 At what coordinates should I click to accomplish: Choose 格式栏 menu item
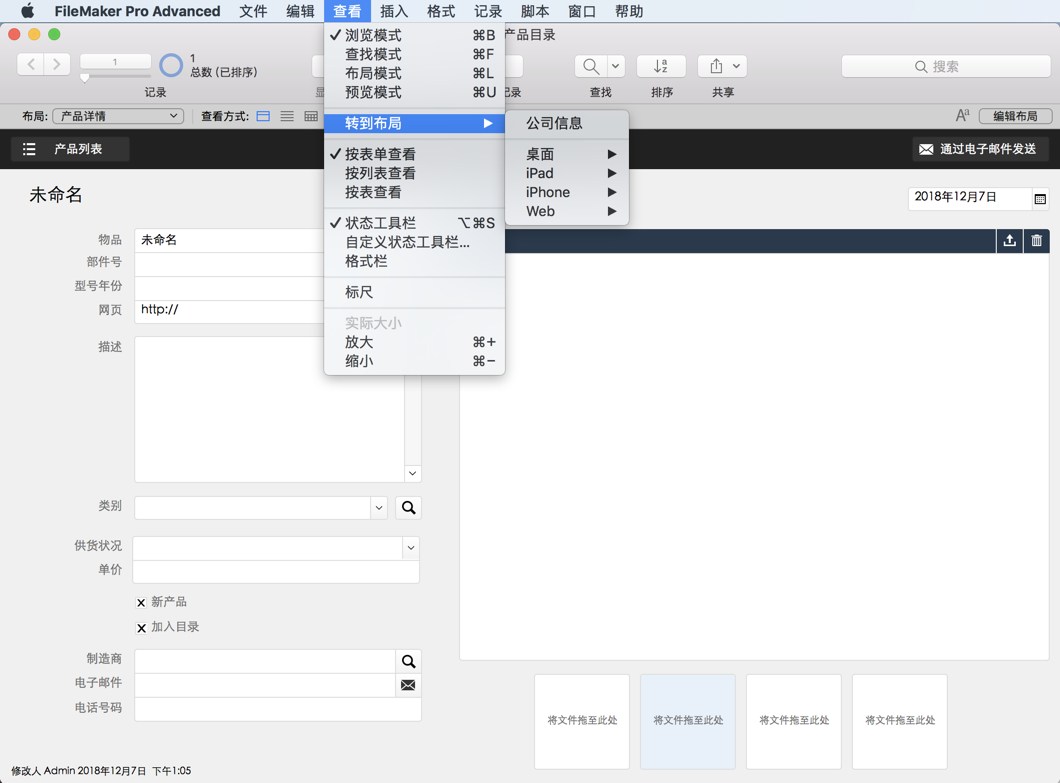[414, 261]
